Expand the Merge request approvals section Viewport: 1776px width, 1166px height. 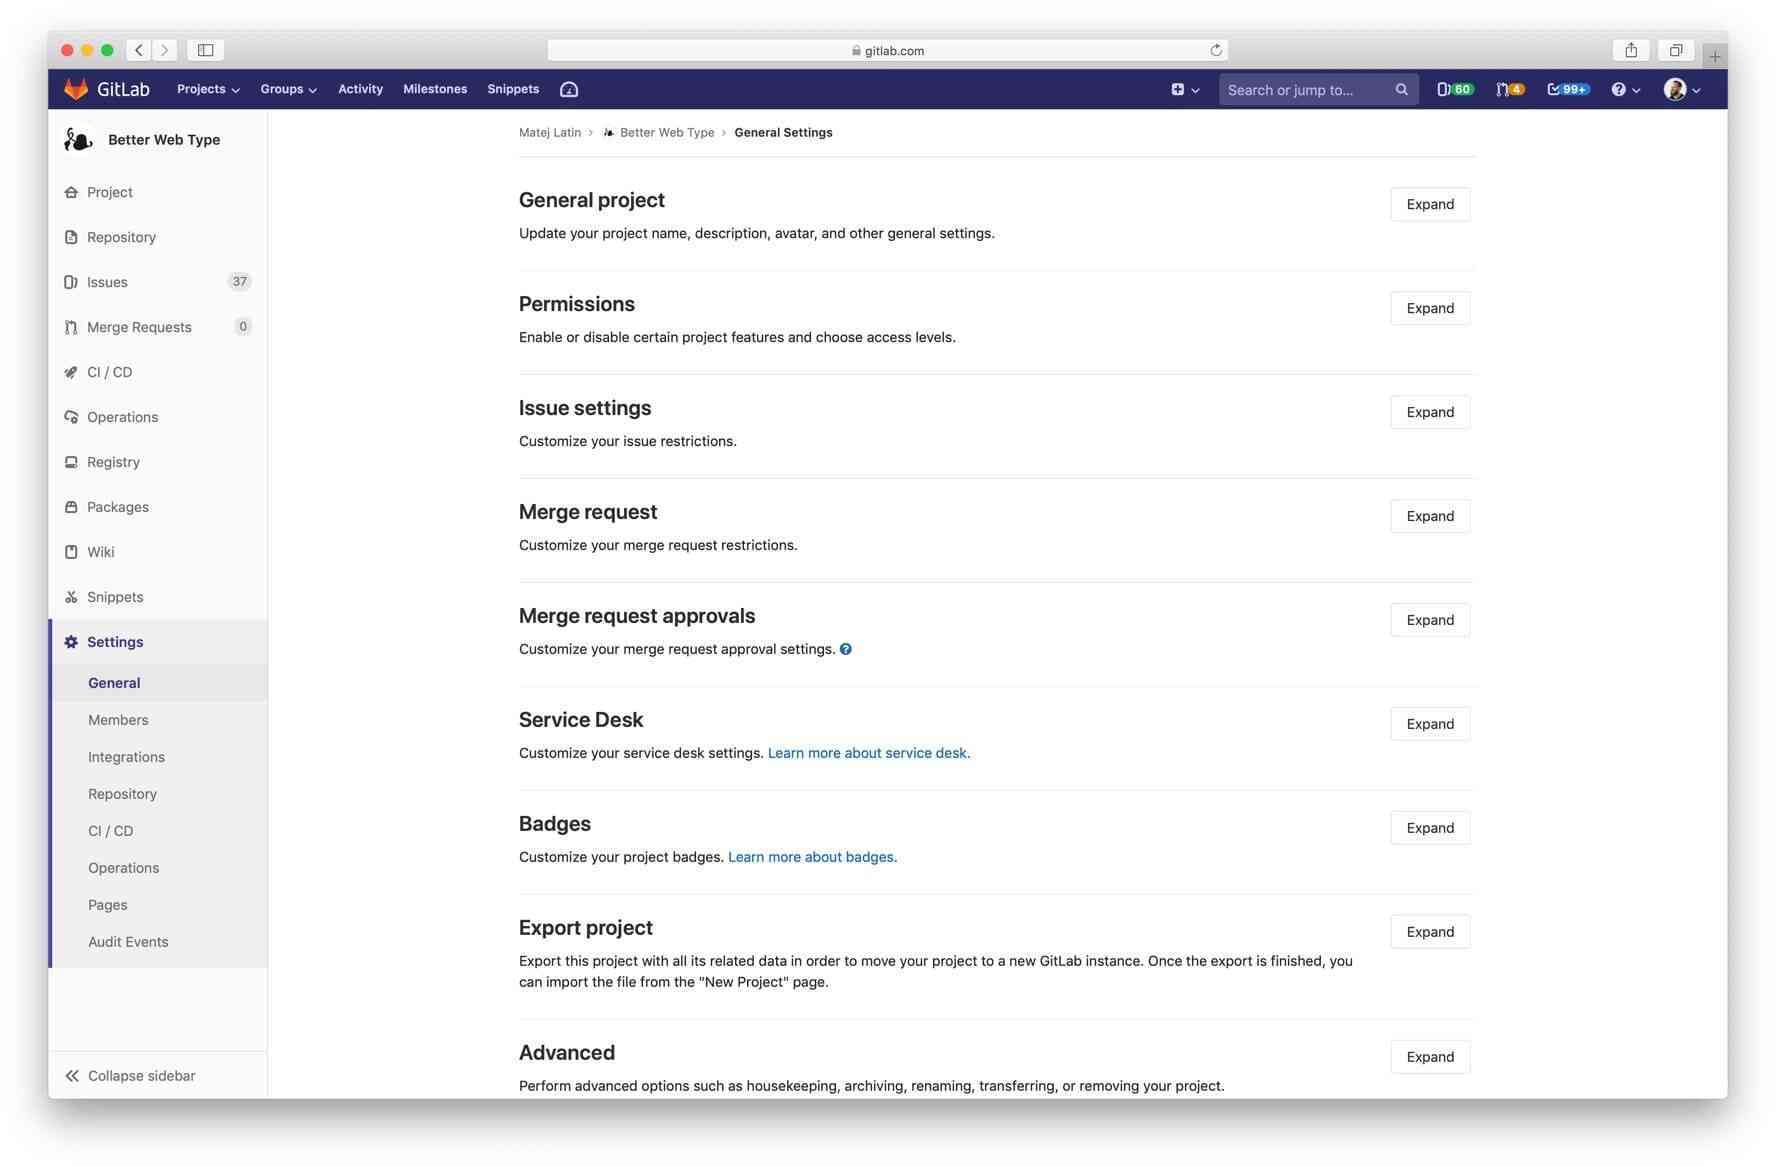coord(1429,619)
